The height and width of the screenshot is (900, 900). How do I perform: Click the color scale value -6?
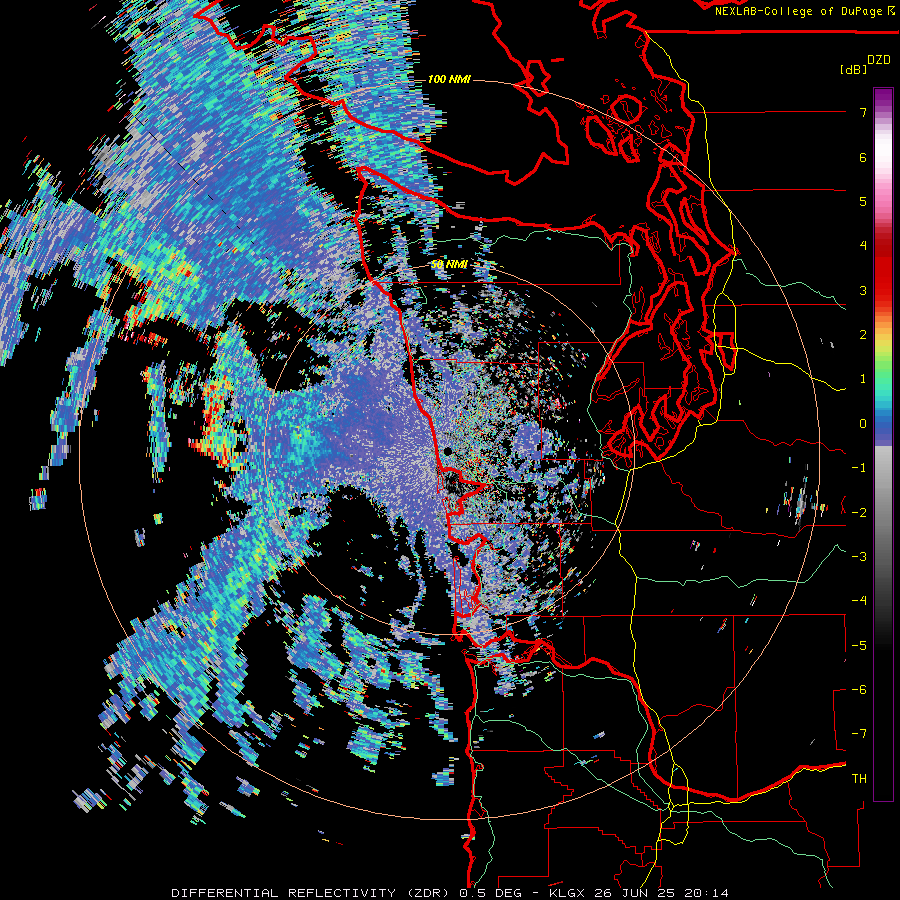pos(859,689)
